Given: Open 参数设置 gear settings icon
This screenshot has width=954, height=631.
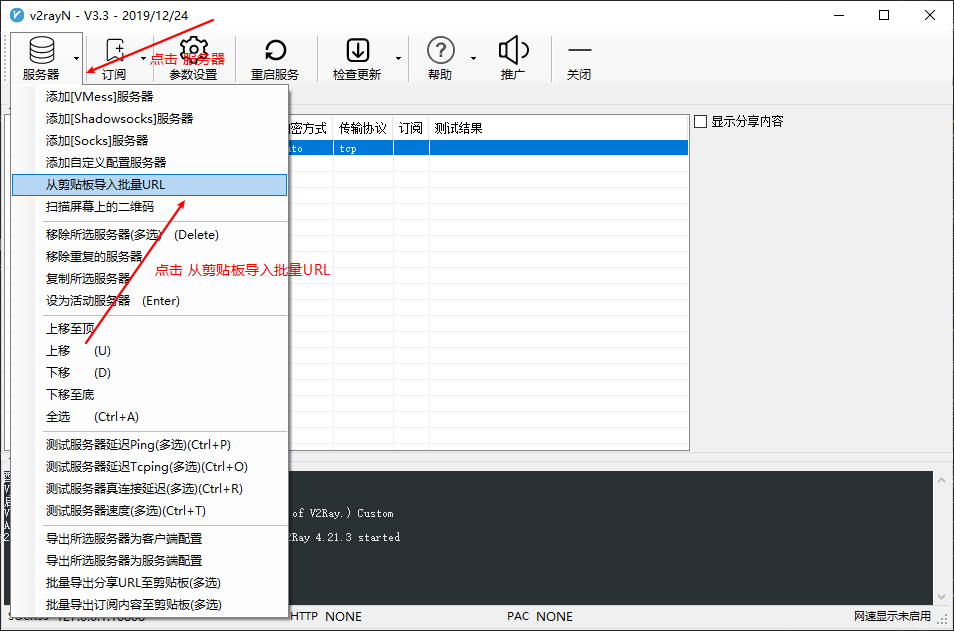Looking at the screenshot, I should tap(193, 50).
